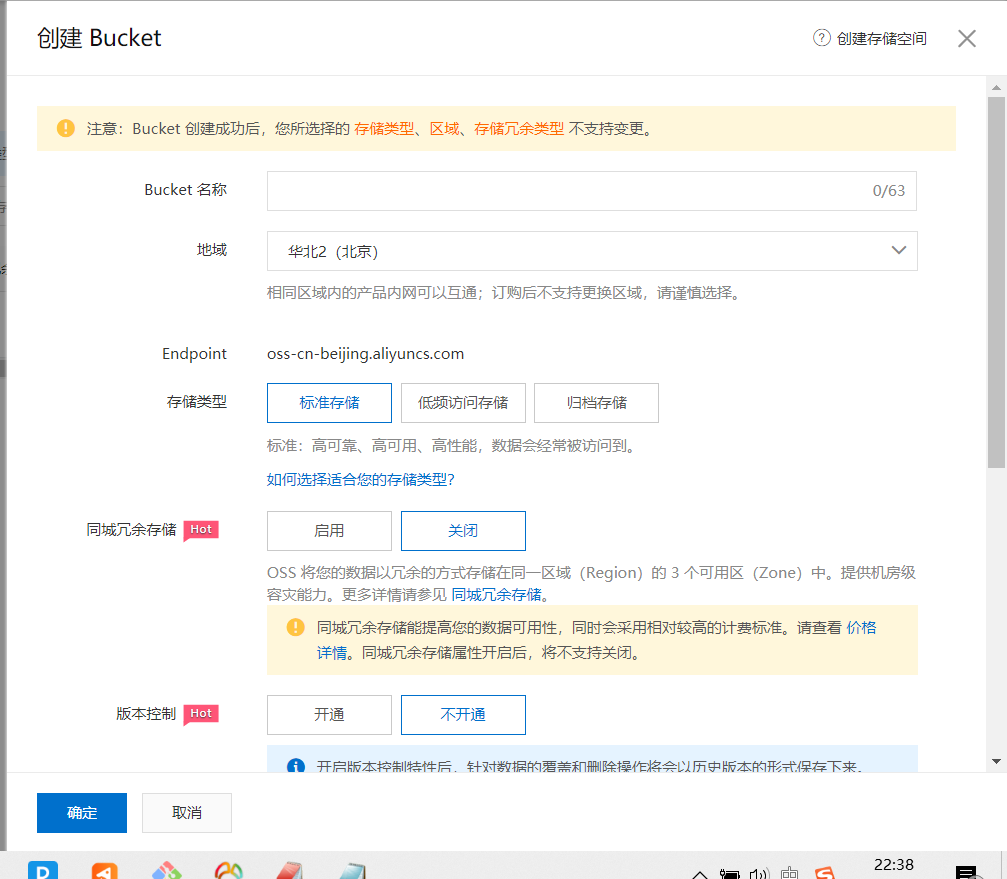Select 低频访问存储 storage option
The image size is (1007, 879).
click(x=463, y=402)
